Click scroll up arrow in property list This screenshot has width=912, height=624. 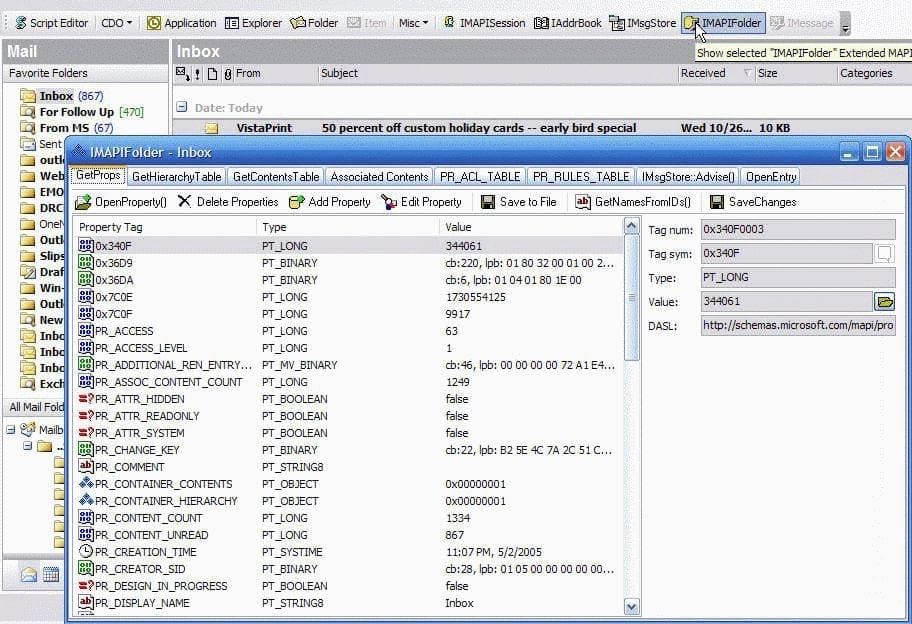pyautogui.click(x=631, y=226)
